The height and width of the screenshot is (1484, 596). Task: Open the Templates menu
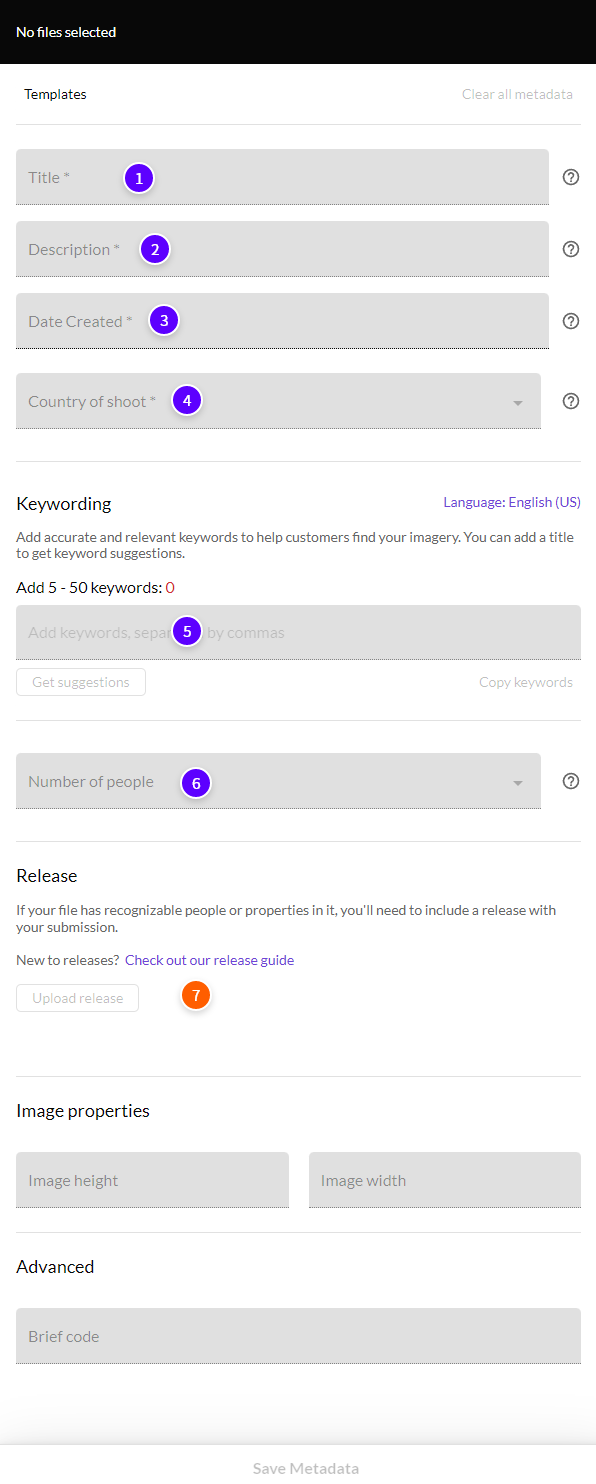click(55, 94)
